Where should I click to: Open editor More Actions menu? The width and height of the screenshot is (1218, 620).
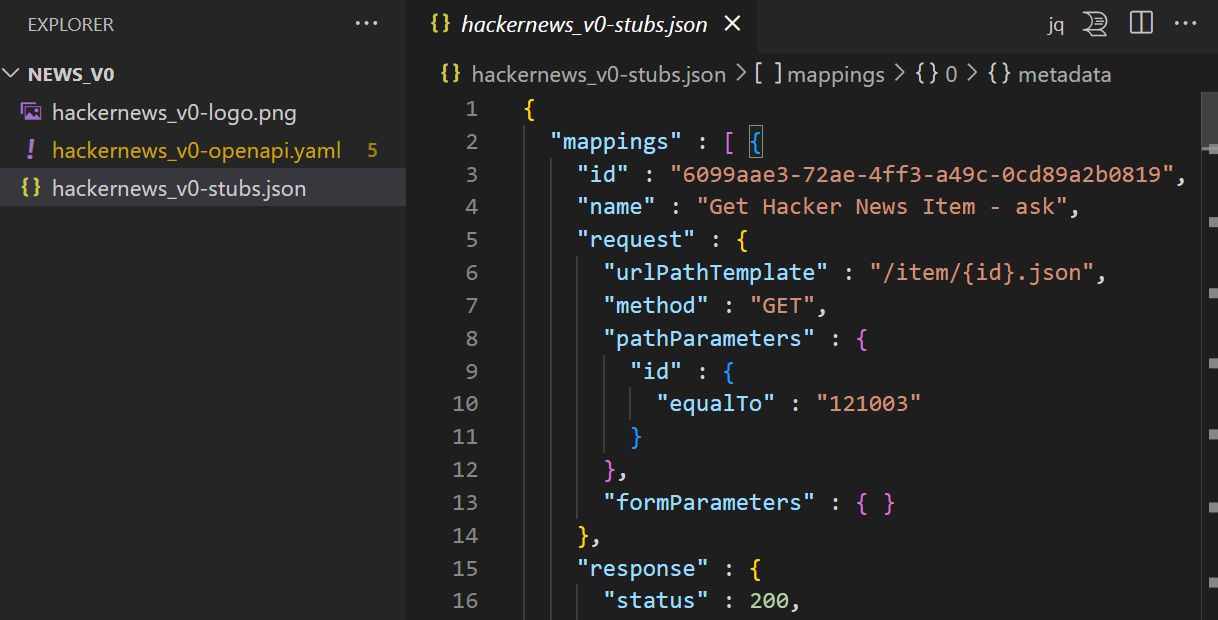[1185, 24]
